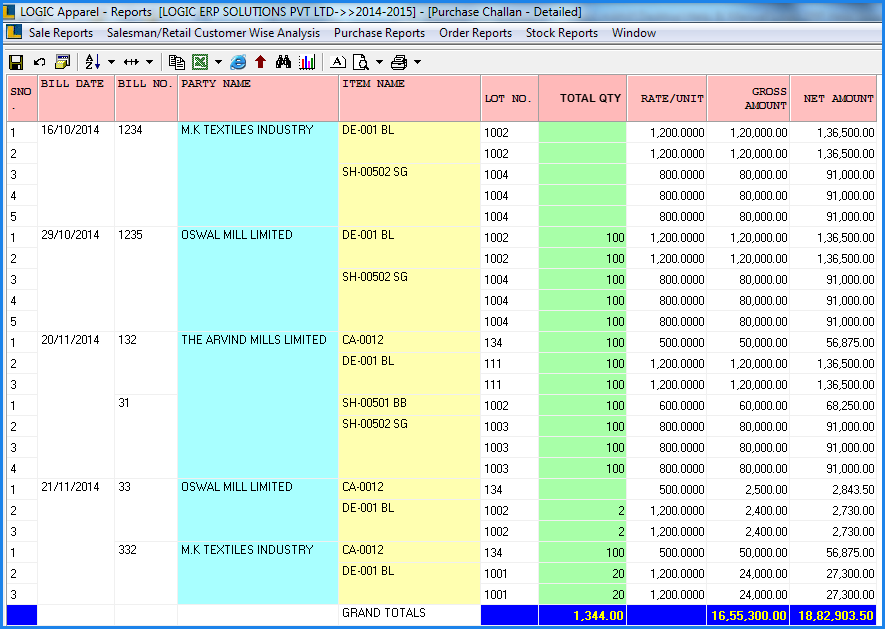Open Salesman/Retail Customer Wise Analysis menu
Screen dimensions: 885x629
click(213, 33)
